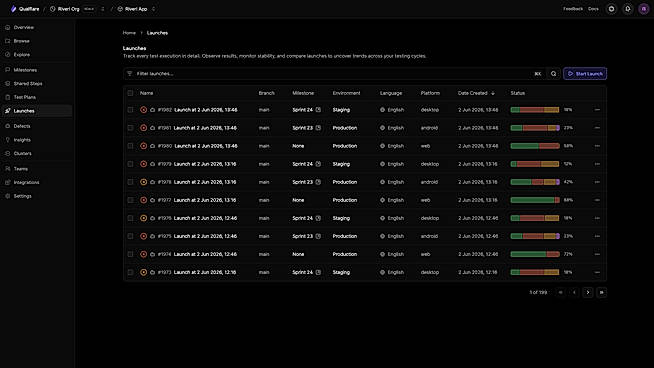This screenshot has height=368, width=654.
Task: Open the theme settings icon in the header
Action: click(611, 9)
